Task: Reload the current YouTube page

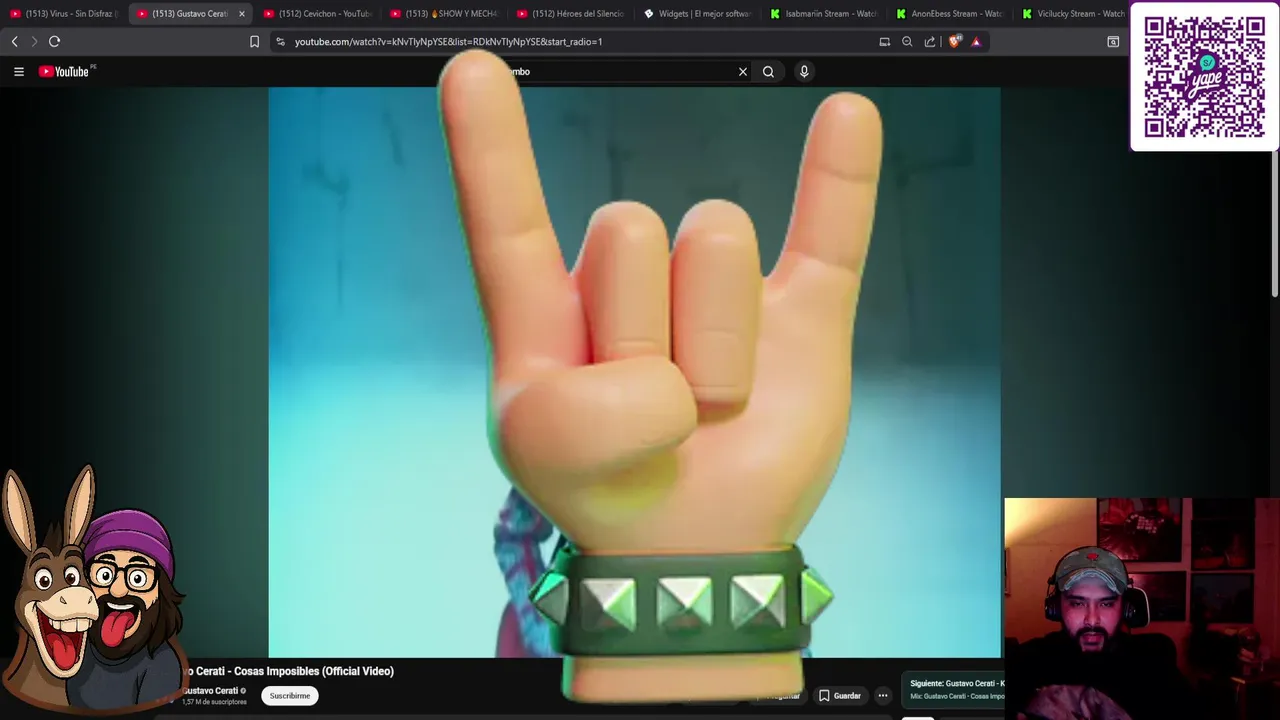Action: point(55,41)
